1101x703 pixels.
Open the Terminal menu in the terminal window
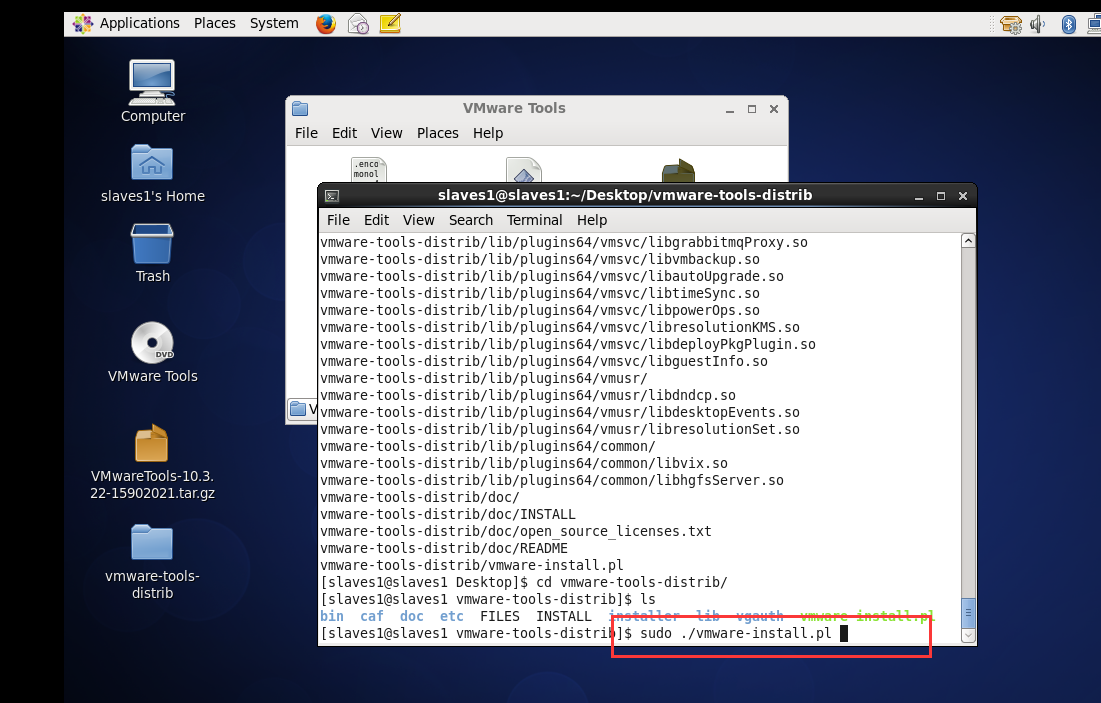pyautogui.click(x=534, y=220)
